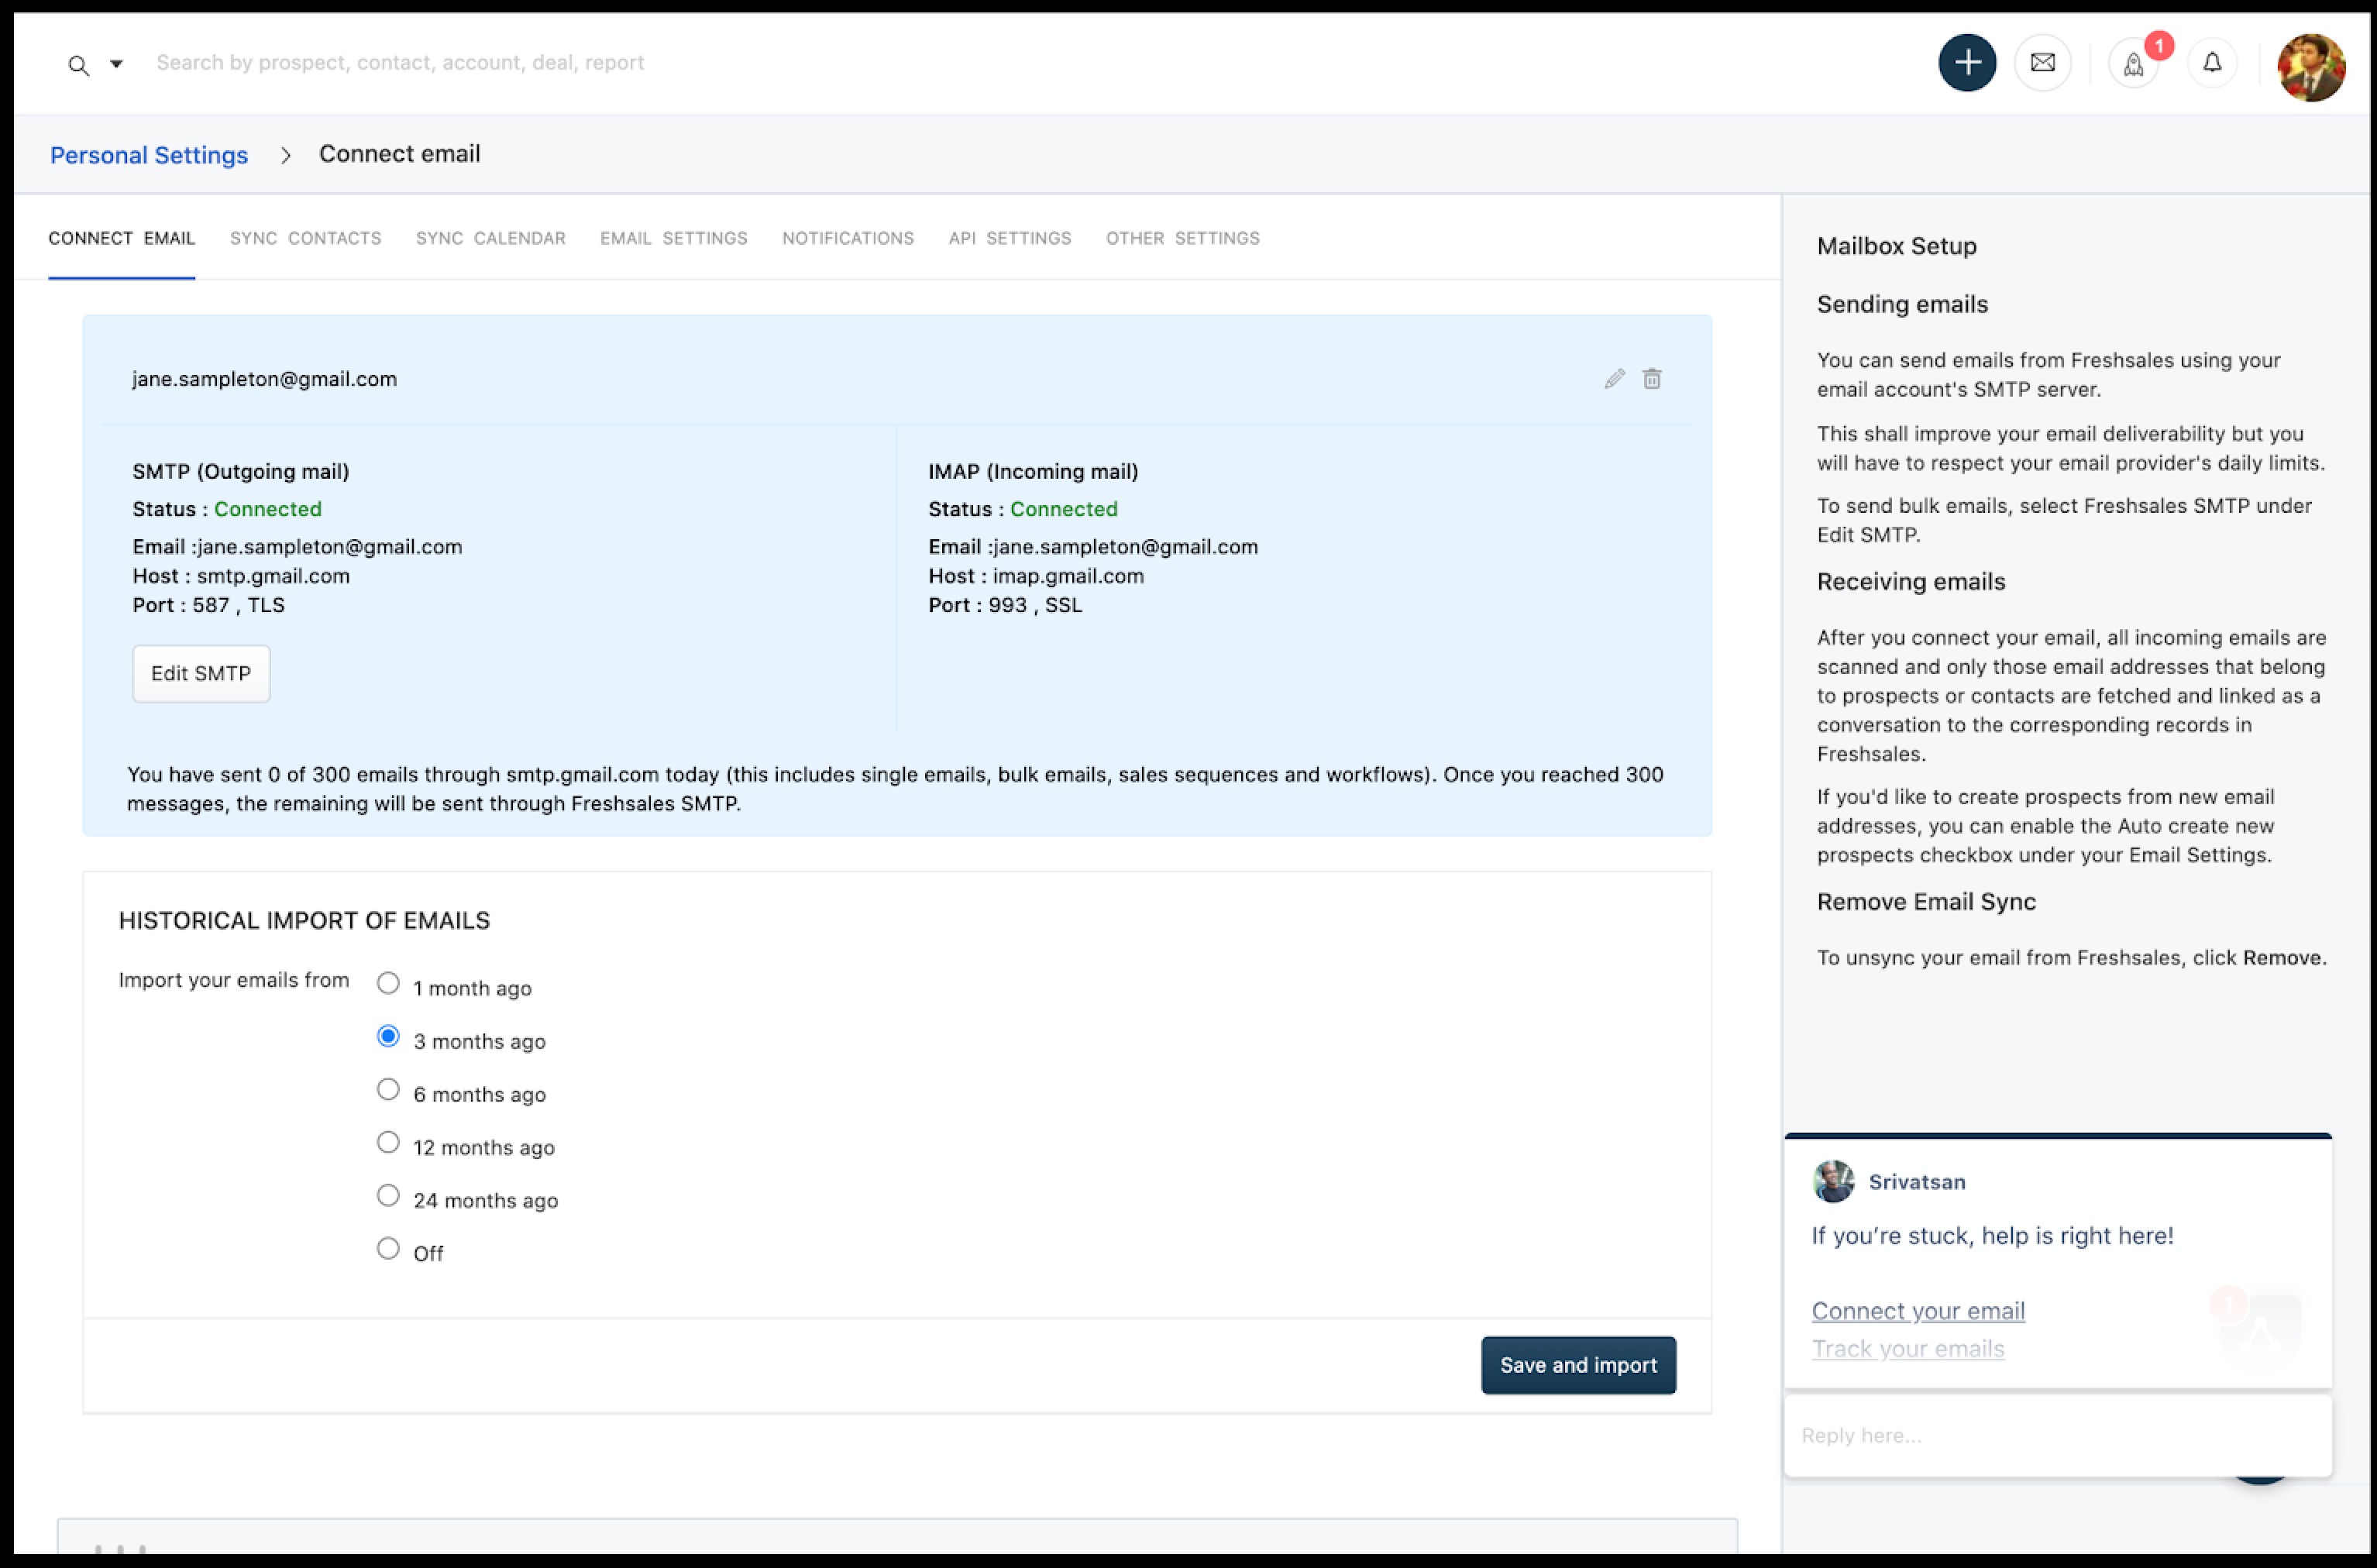The image size is (2377, 1568).
Task: Click Port : 587 , TLS text
Action: click(x=208, y=605)
